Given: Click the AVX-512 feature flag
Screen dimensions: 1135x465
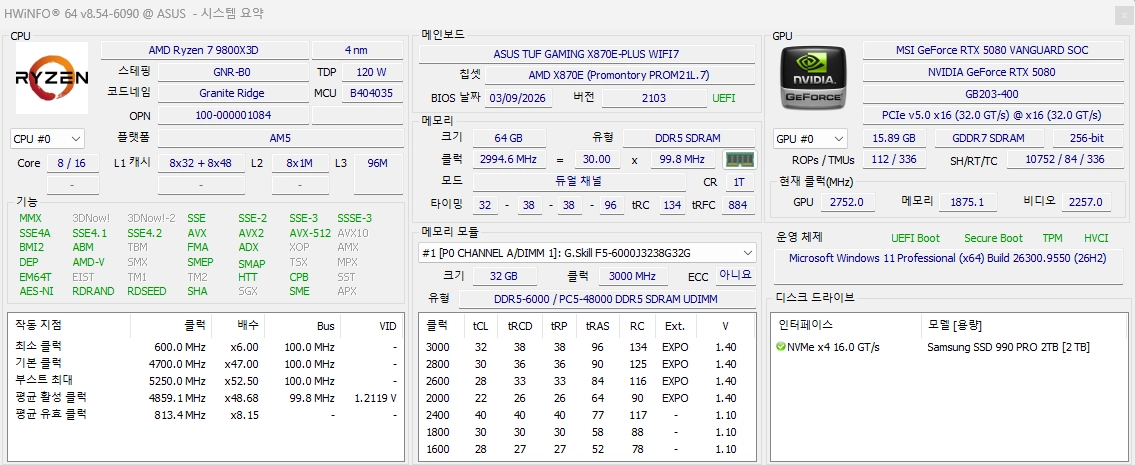Looking at the screenshot, I should [310, 233].
